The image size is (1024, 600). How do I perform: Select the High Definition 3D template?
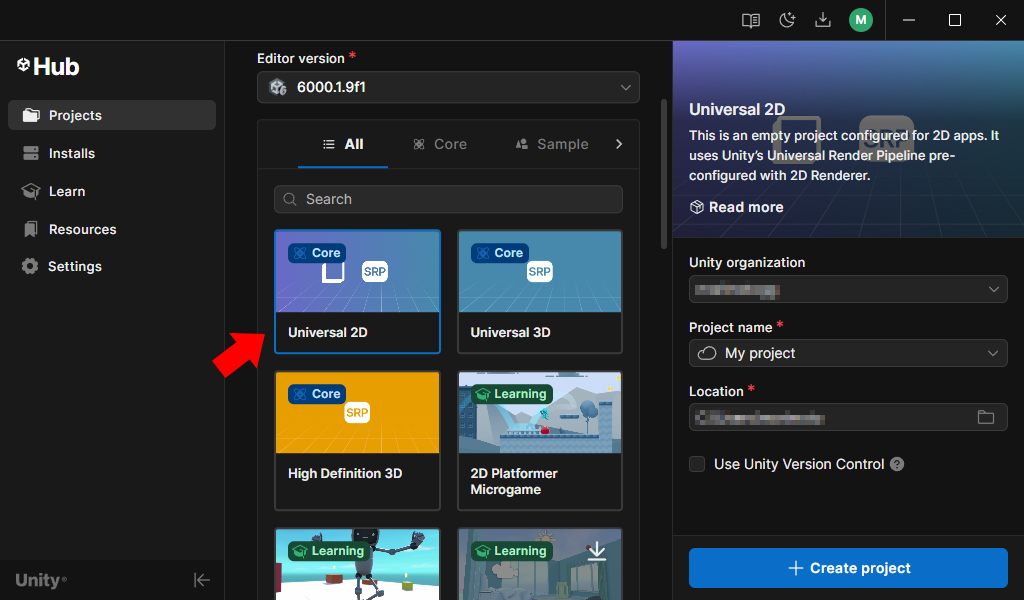[x=357, y=441]
